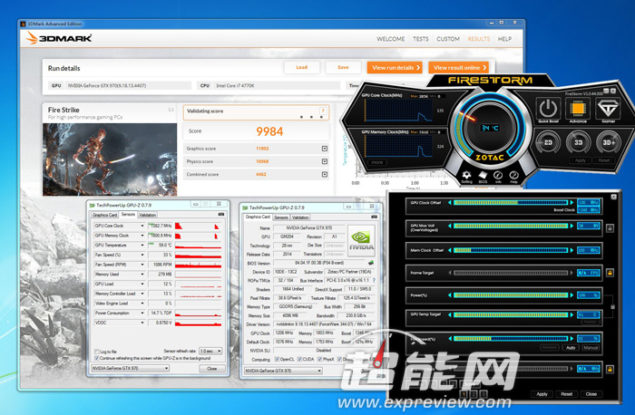This screenshot has width=635, height=415.
Task: Open CUSTOM tab in 3DMark
Action: pyautogui.click(x=448, y=39)
